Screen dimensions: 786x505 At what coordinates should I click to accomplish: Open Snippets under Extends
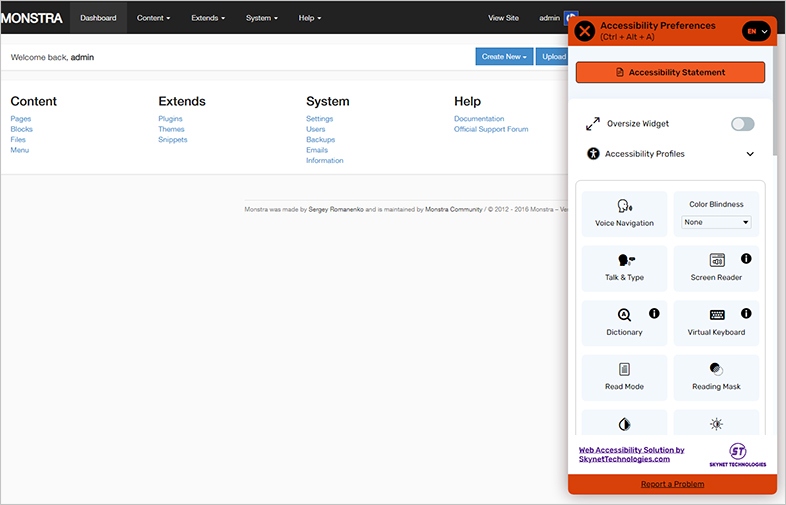coord(173,140)
